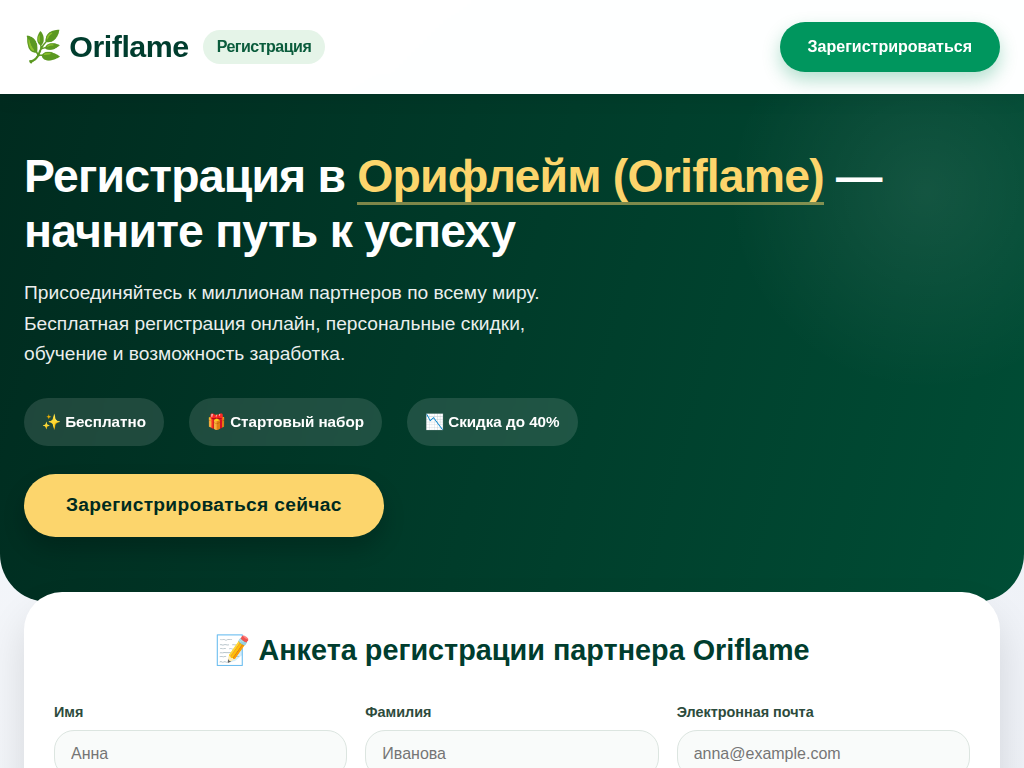The image size is (1024, 768).
Task: Focus the Фамилия input field
Action: (x=512, y=751)
